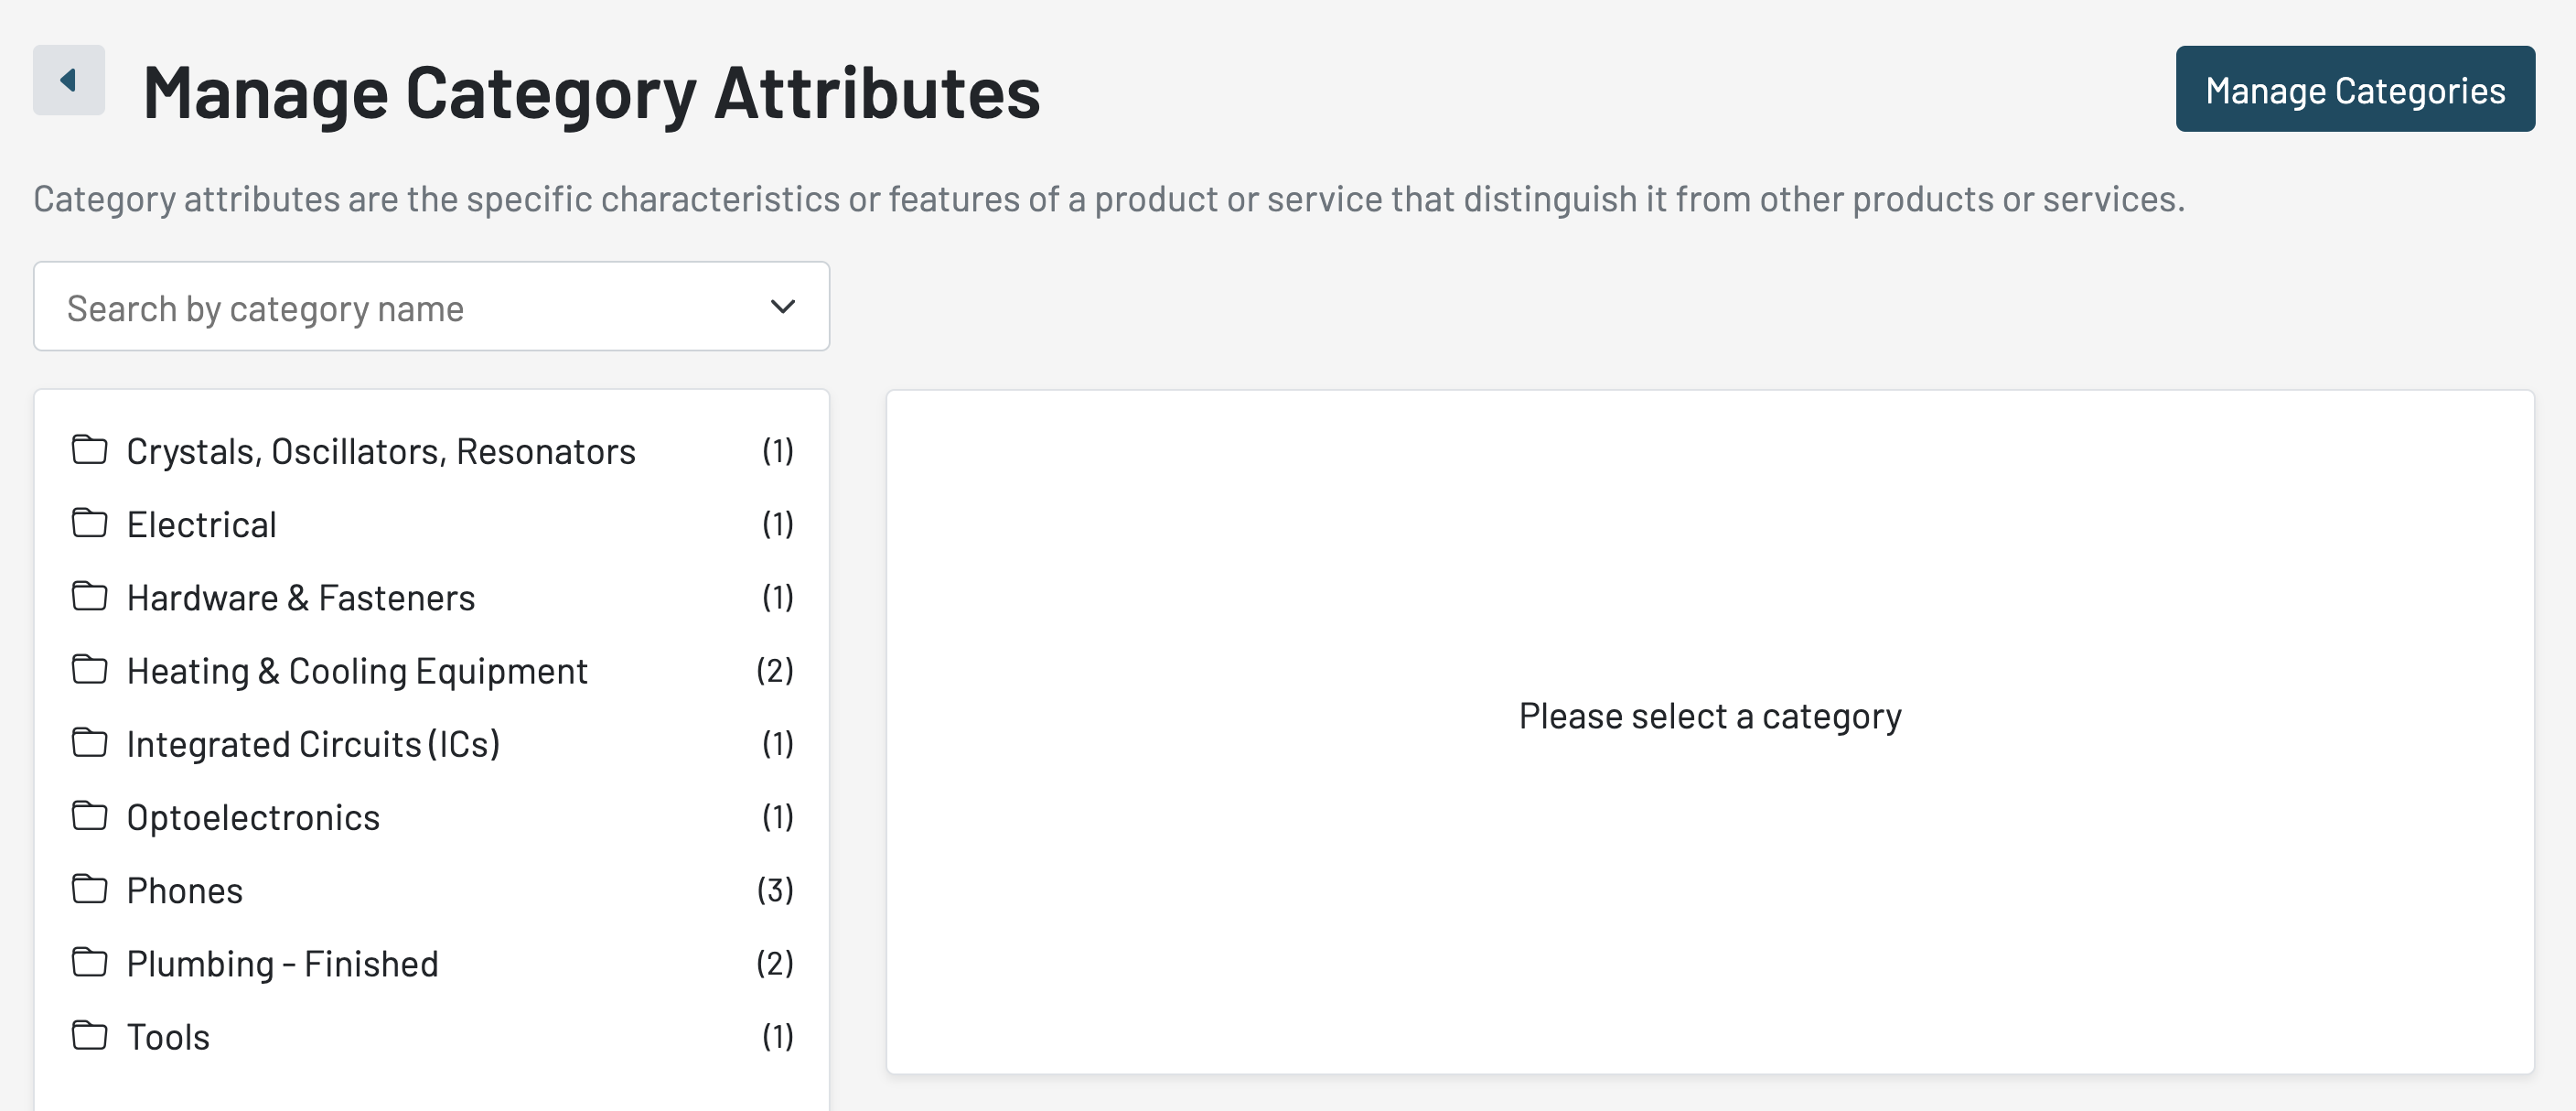This screenshot has width=2576, height=1111.
Task: Click the Electrical folder icon
Action: click(x=90, y=523)
